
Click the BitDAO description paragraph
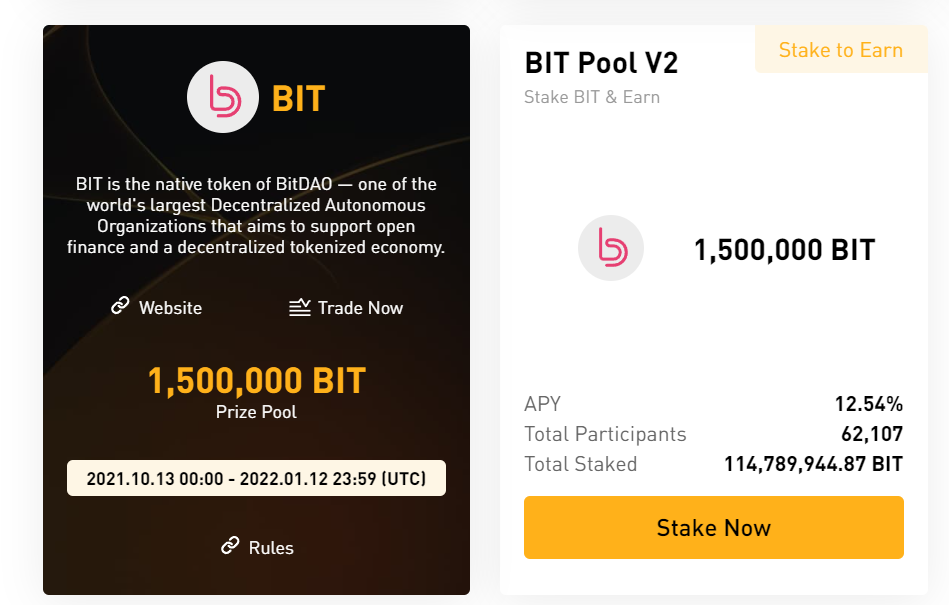coord(256,215)
